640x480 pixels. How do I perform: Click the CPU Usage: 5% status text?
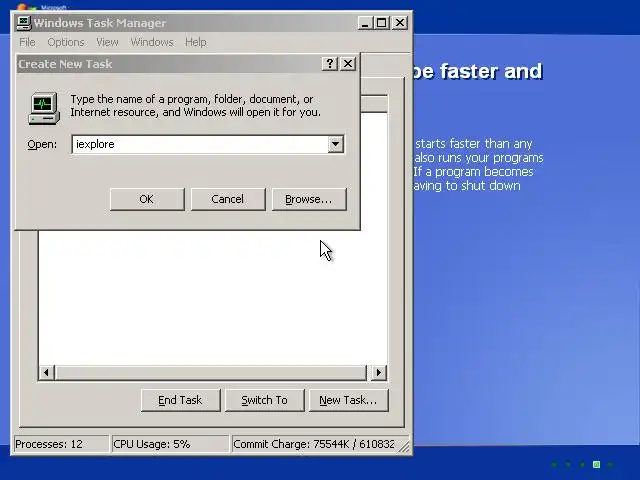click(x=152, y=444)
